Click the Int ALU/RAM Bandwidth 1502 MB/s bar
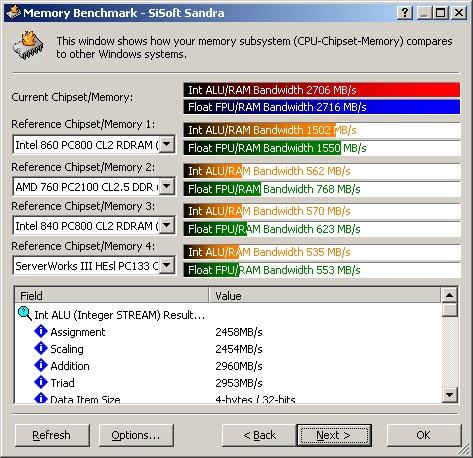Screen dimensions: 473x458 pos(322,130)
